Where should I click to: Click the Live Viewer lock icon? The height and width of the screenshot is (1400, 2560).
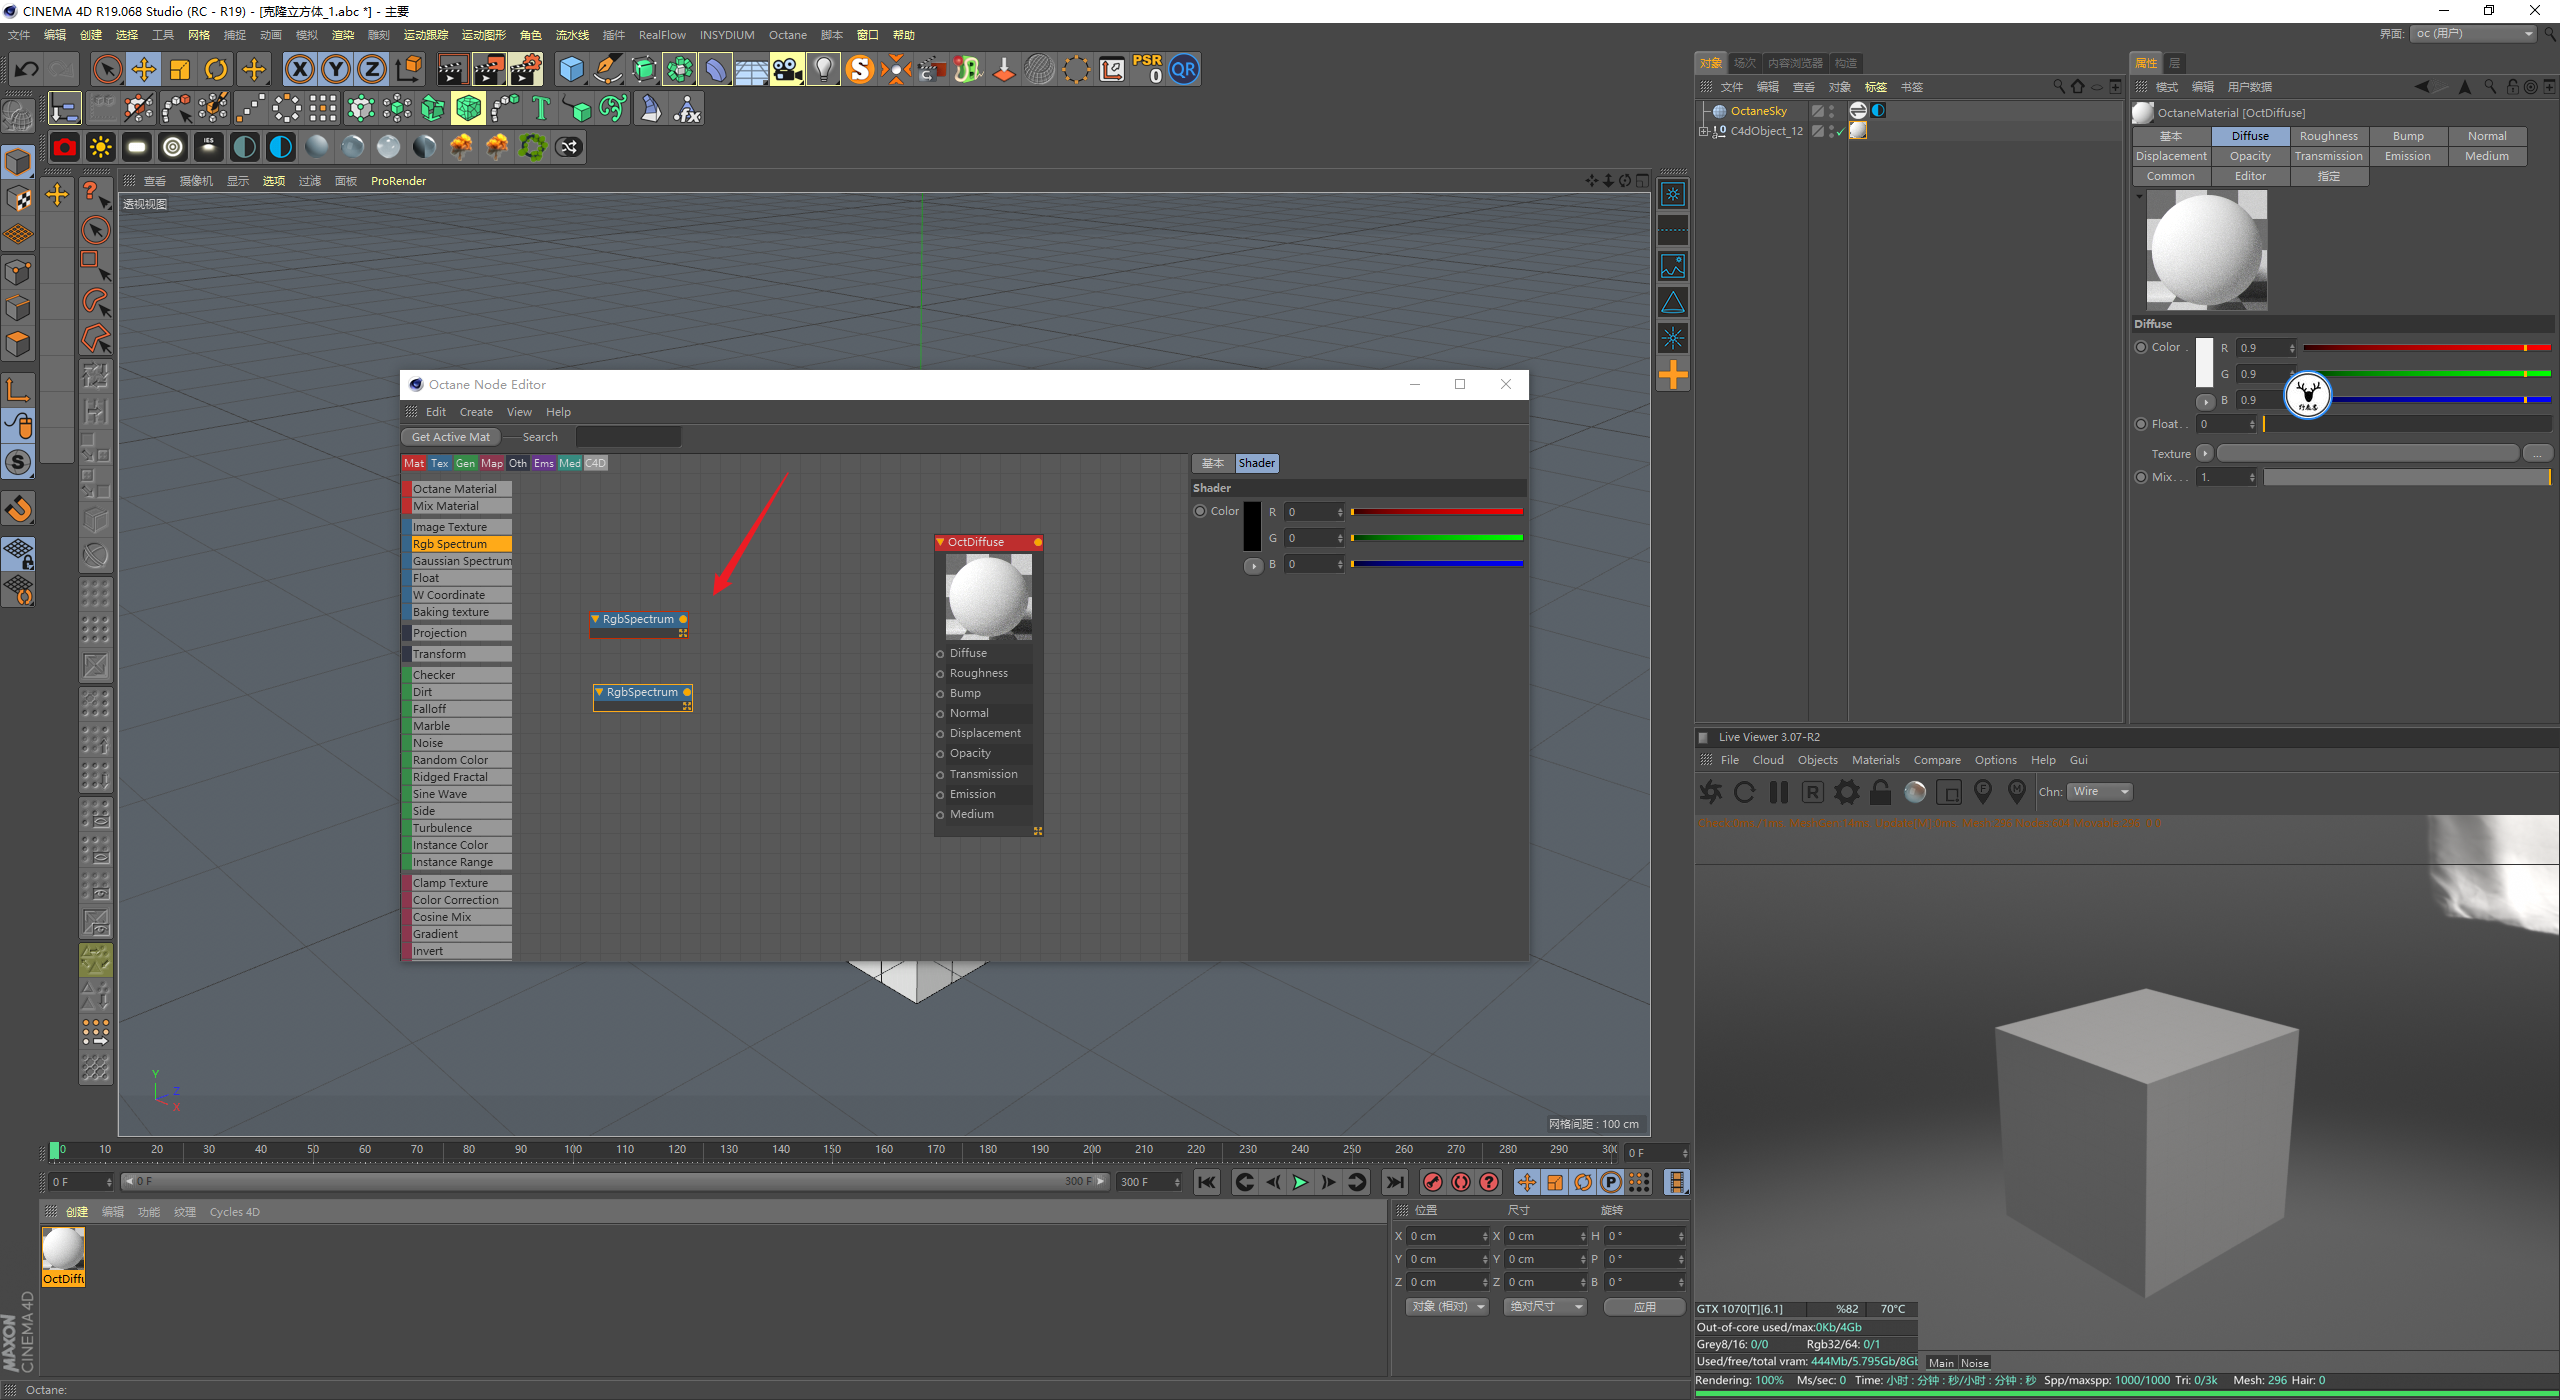pyautogui.click(x=1879, y=791)
